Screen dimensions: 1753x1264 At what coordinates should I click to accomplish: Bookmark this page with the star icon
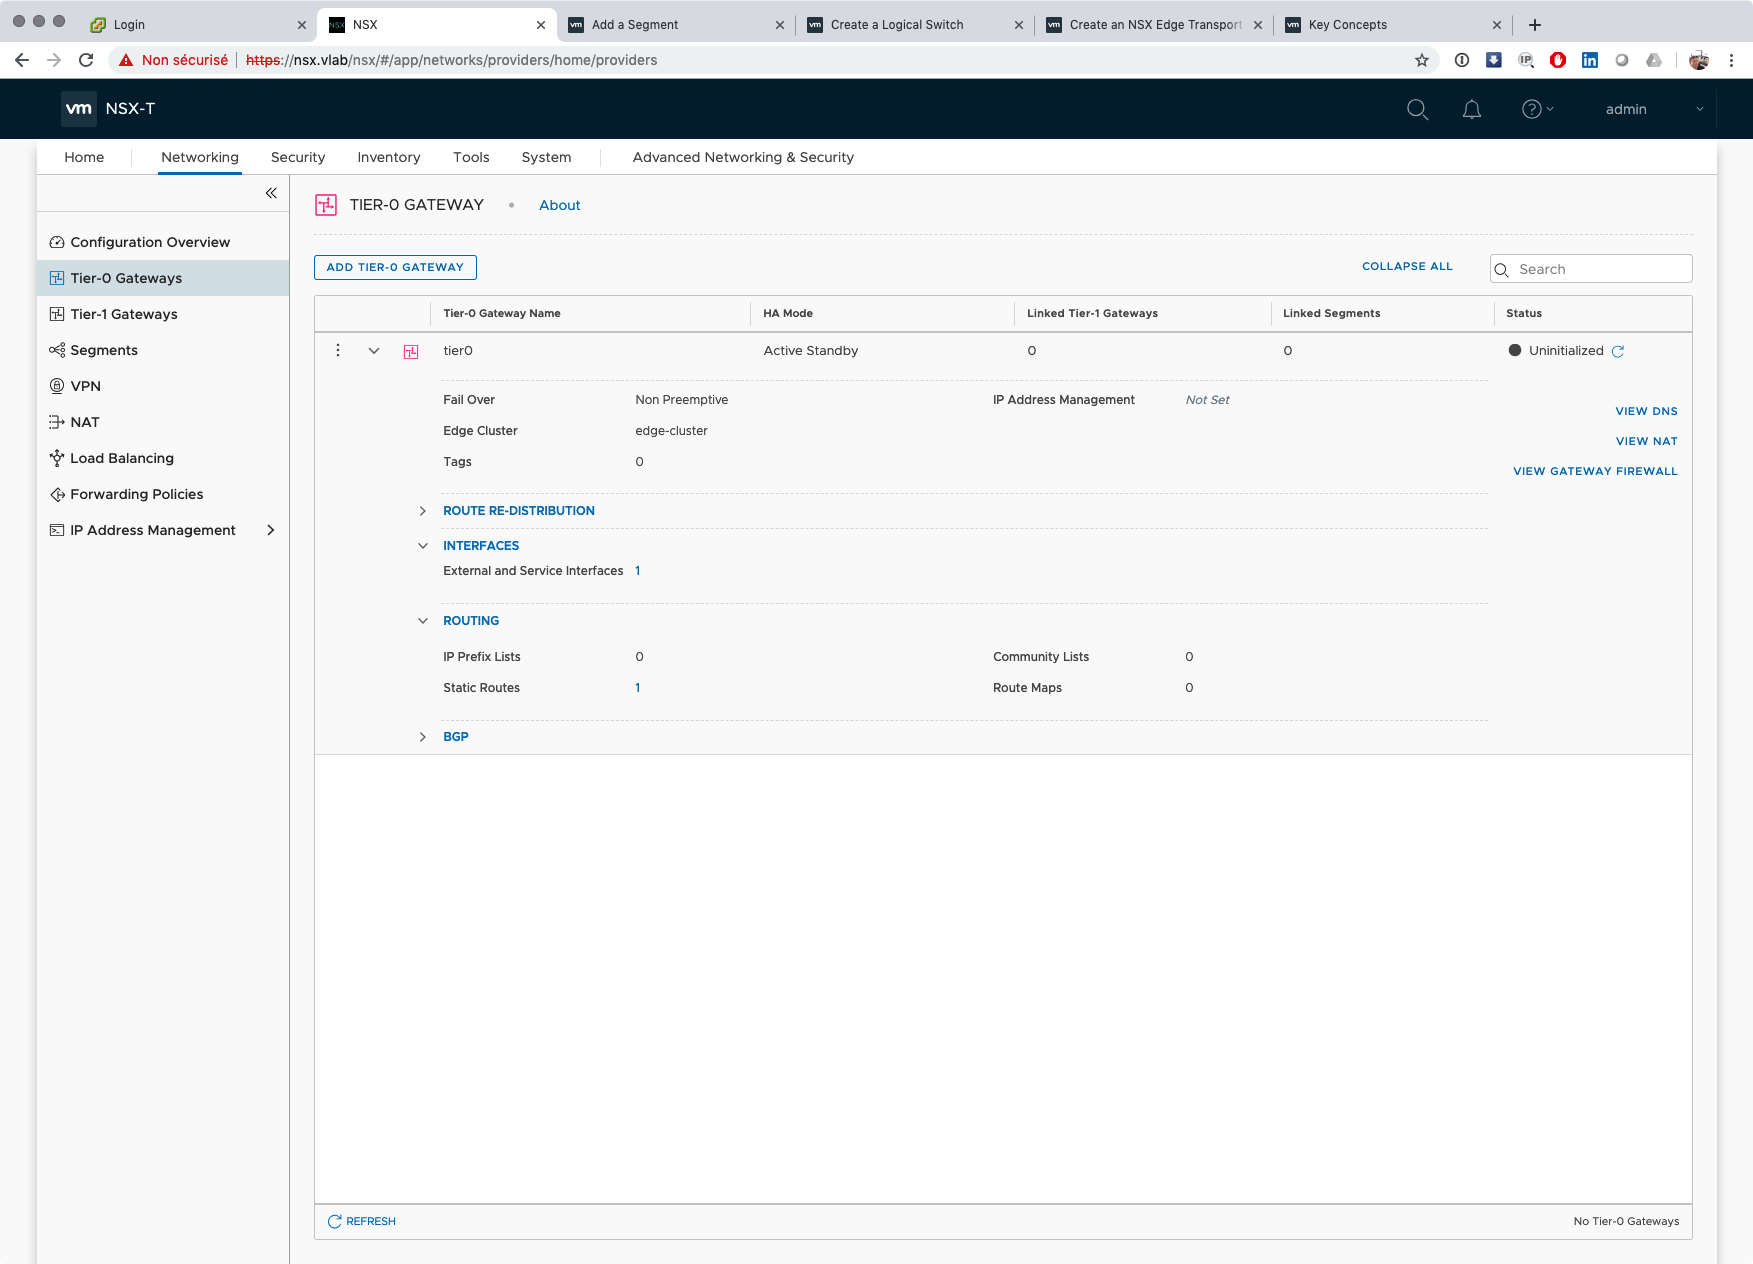click(x=1422, y=60)
